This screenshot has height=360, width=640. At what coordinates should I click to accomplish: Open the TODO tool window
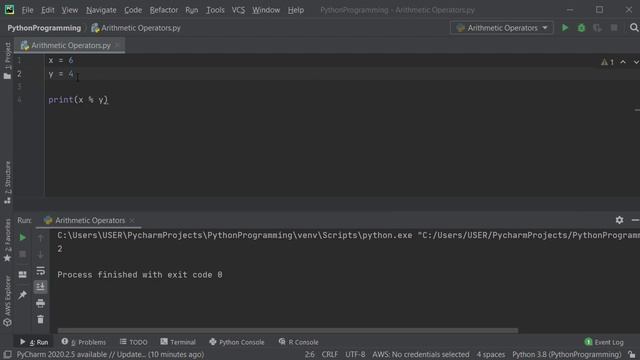[x=133, y=342]
